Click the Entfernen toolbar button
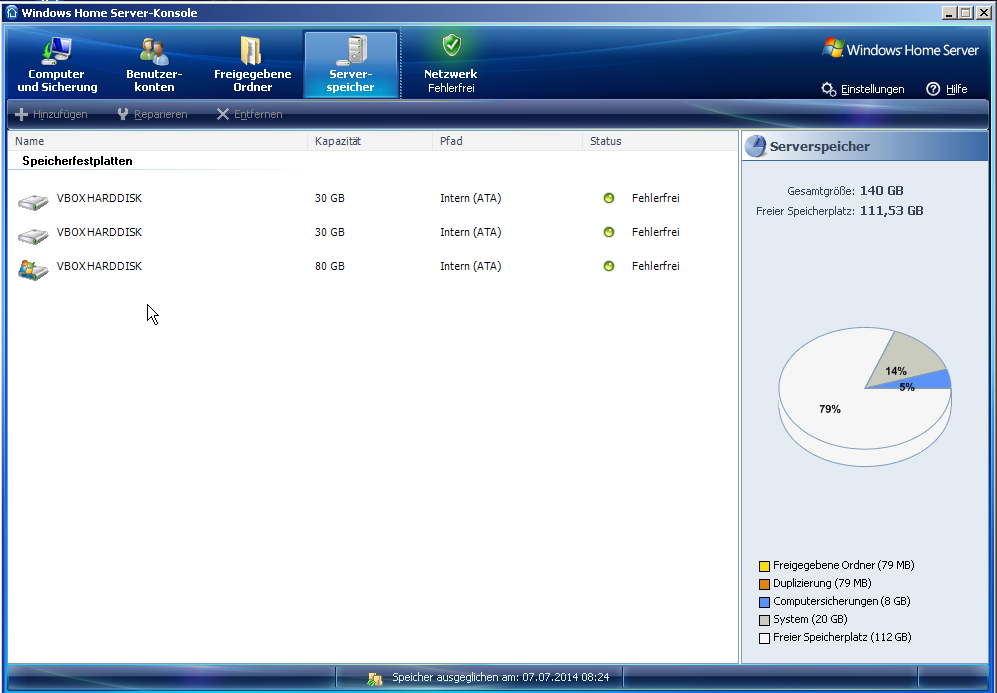This screenshot has height=693, width=997. click(249, 114)
